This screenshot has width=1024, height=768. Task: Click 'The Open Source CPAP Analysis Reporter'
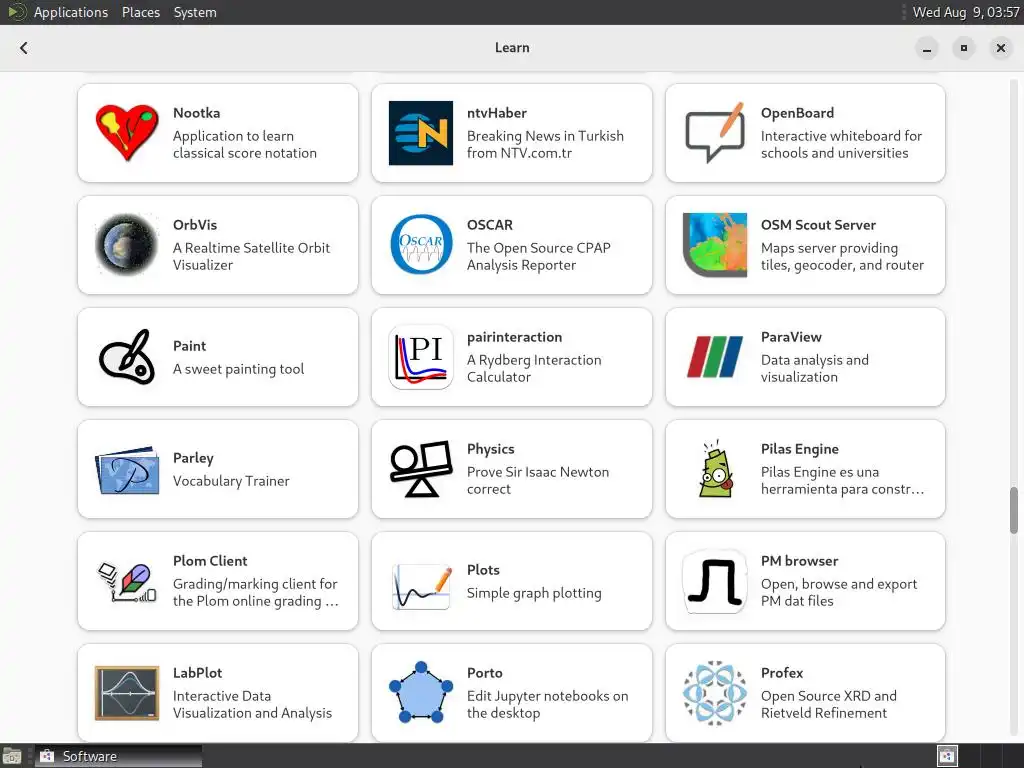[539, 256]
